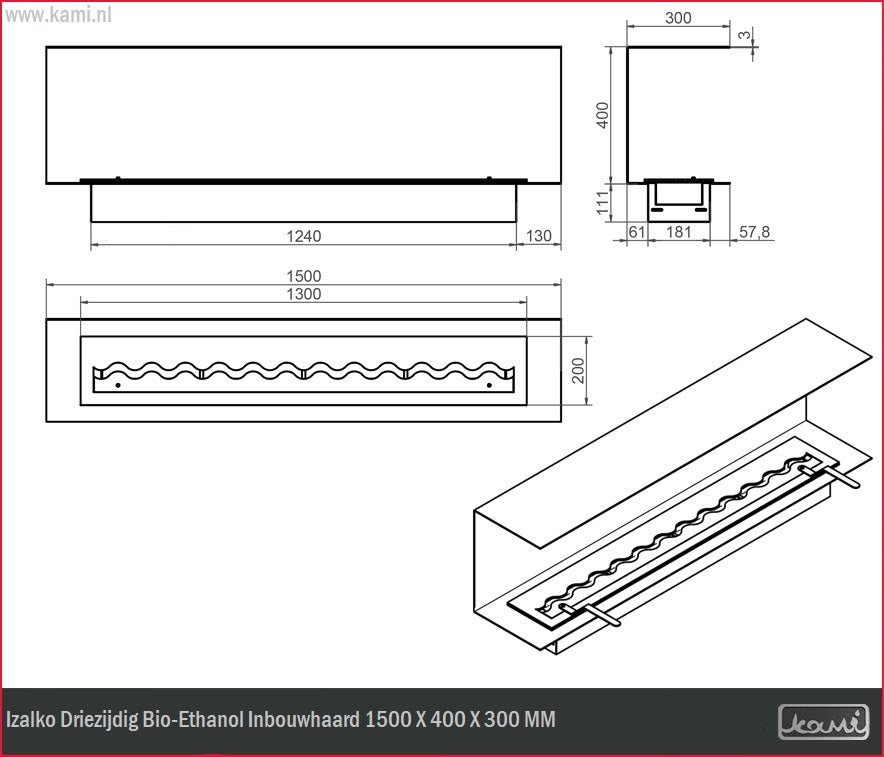Click the 300 dimension on side view
Viewport: 884px width, 757px height.
(x=677, y=18)
